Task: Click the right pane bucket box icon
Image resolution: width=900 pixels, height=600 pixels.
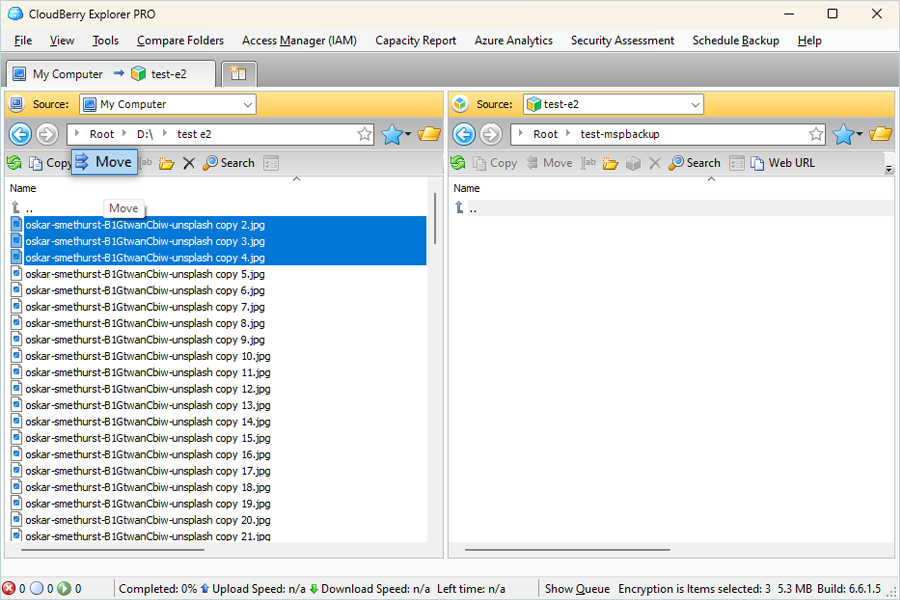Action: pyautogui.click(x=633, y=163)
